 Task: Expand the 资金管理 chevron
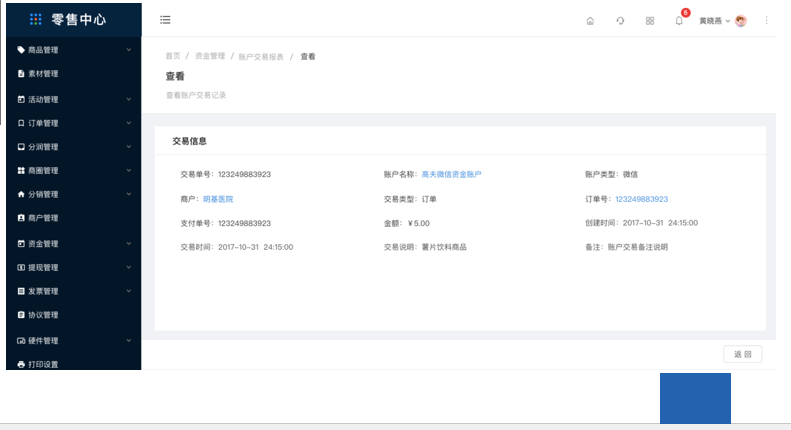pos(129,244)
